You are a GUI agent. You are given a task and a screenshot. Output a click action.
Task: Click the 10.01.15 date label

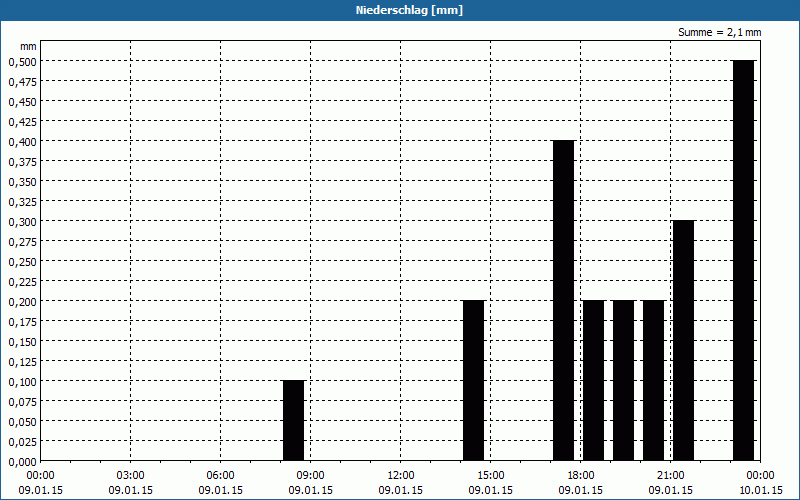pyautogui.click(x=760, y=490)
